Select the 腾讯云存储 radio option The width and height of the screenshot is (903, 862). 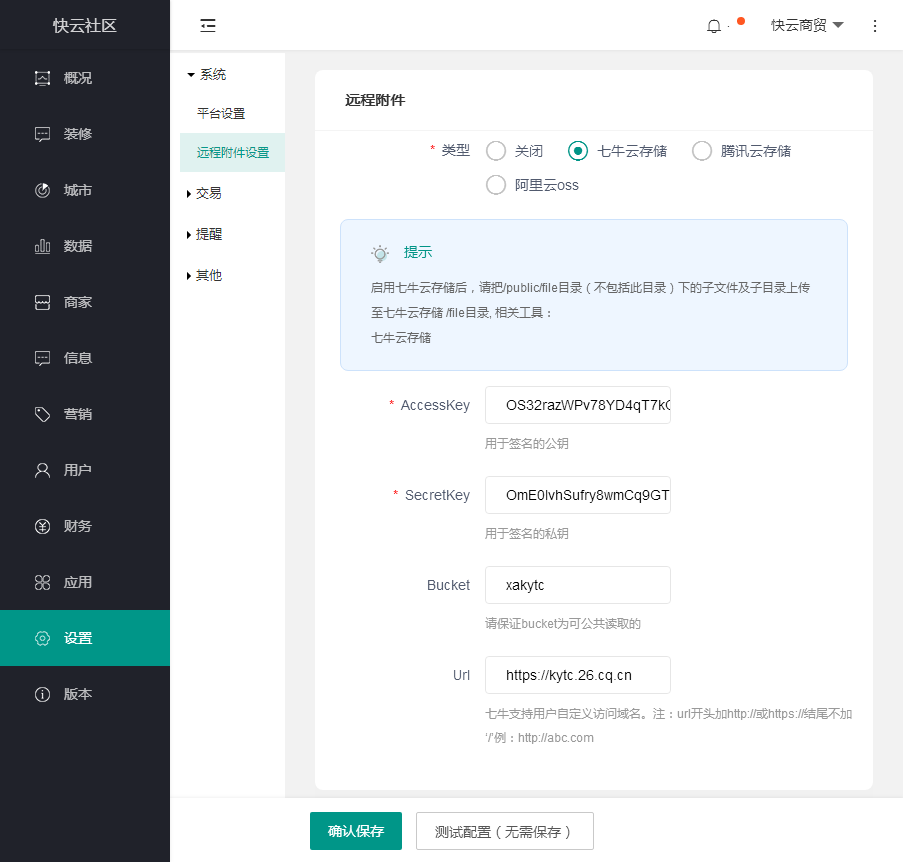(702, 151)
